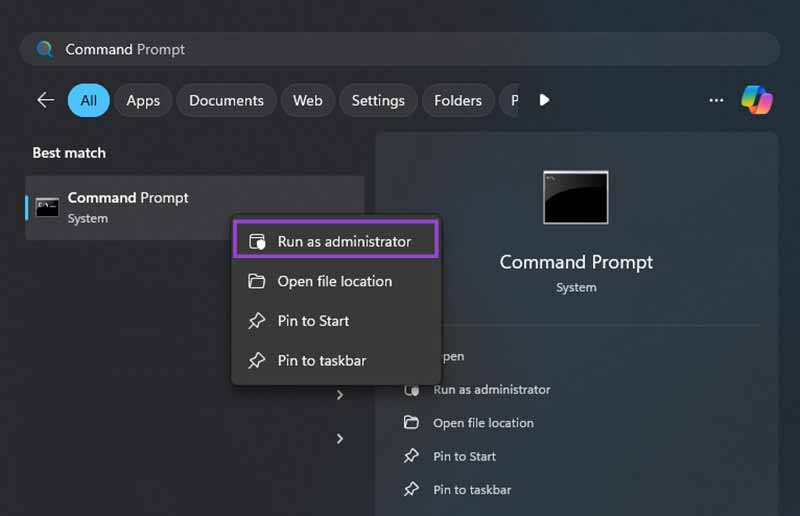Switch to the Web filter tab
The width and height of the screenshot is (800, 516).
(x=308, y=100)
